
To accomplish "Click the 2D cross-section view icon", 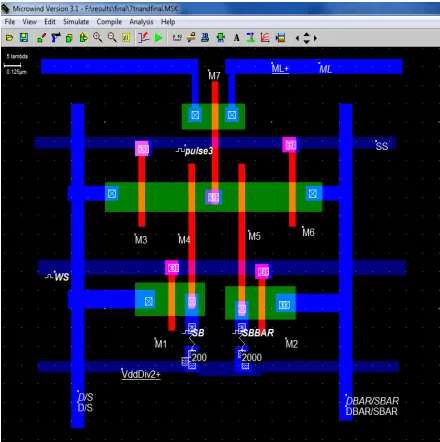I will [x=191, y=38].
